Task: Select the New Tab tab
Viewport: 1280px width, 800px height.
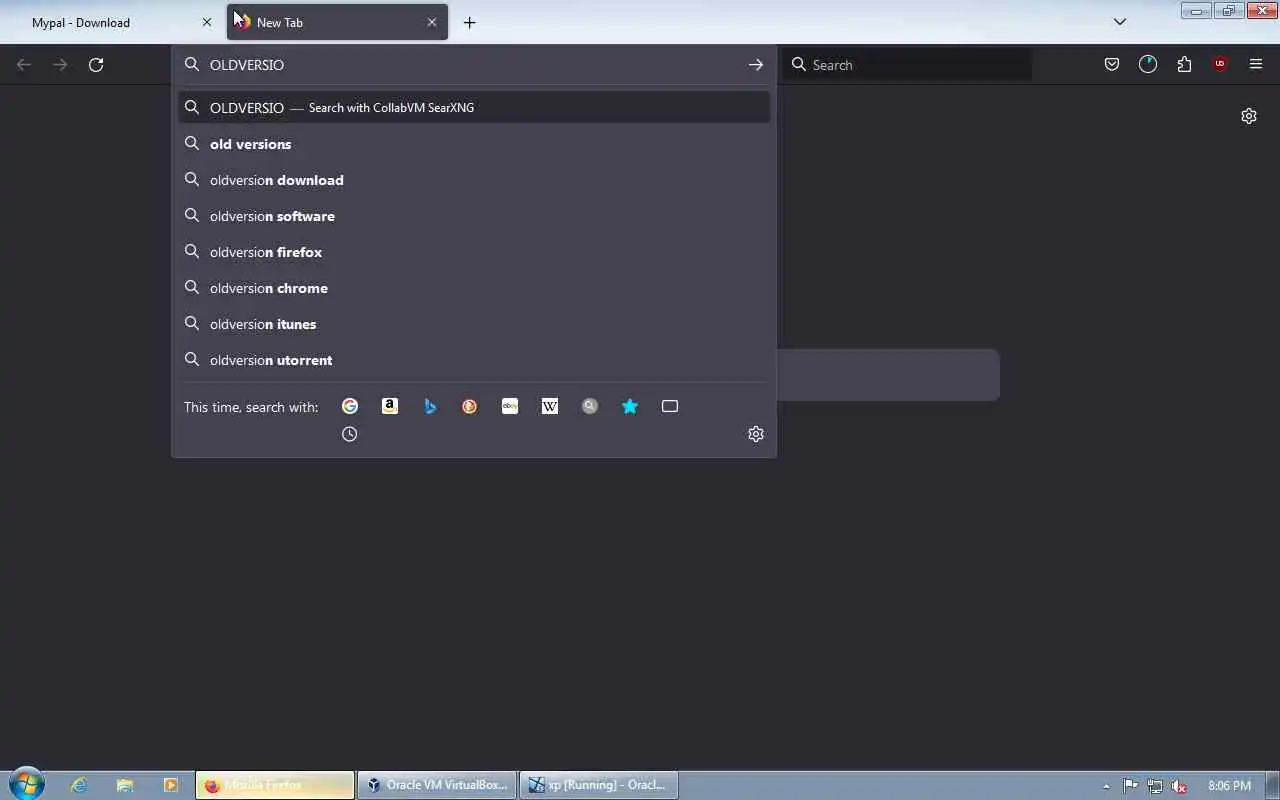Action: click(x=337, y=22)
